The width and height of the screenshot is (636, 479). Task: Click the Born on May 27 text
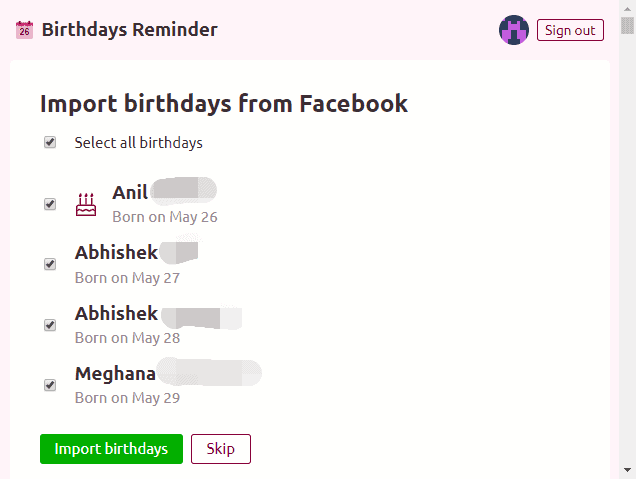pyautogui.click(x=127, y=278)
